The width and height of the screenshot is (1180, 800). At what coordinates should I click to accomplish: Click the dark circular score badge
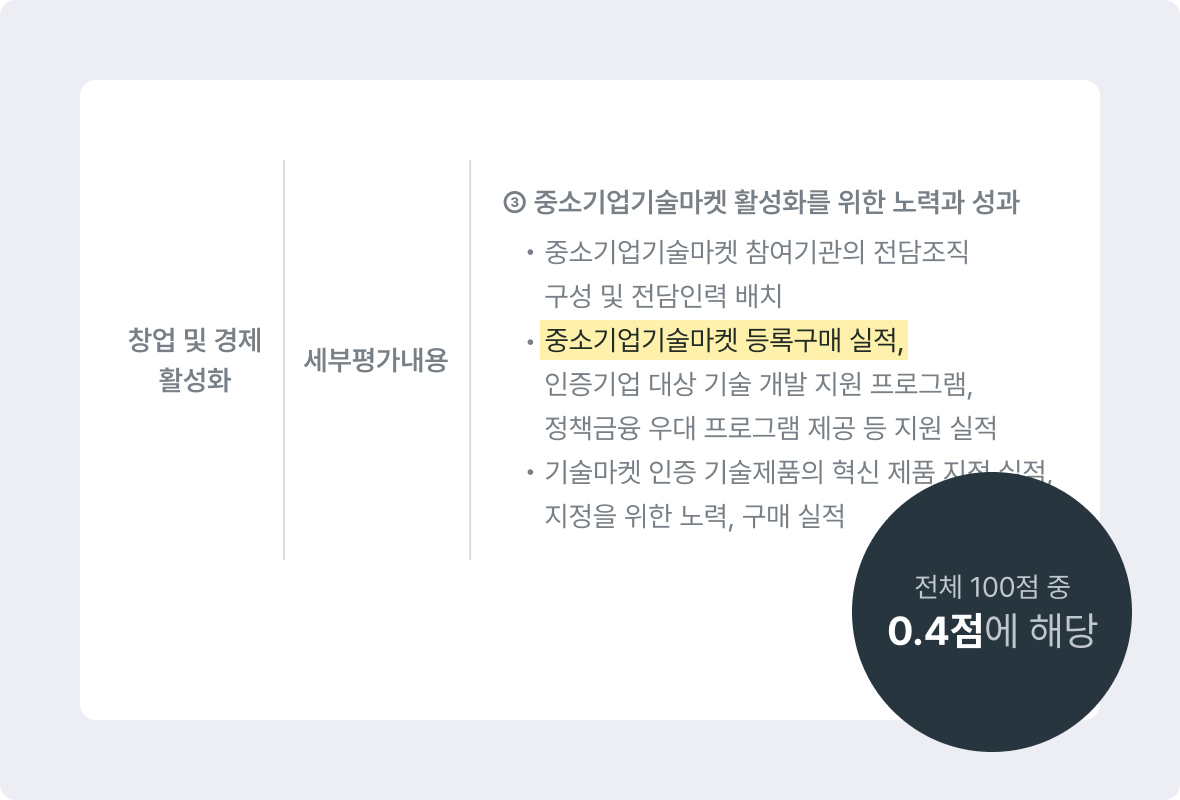991,611
